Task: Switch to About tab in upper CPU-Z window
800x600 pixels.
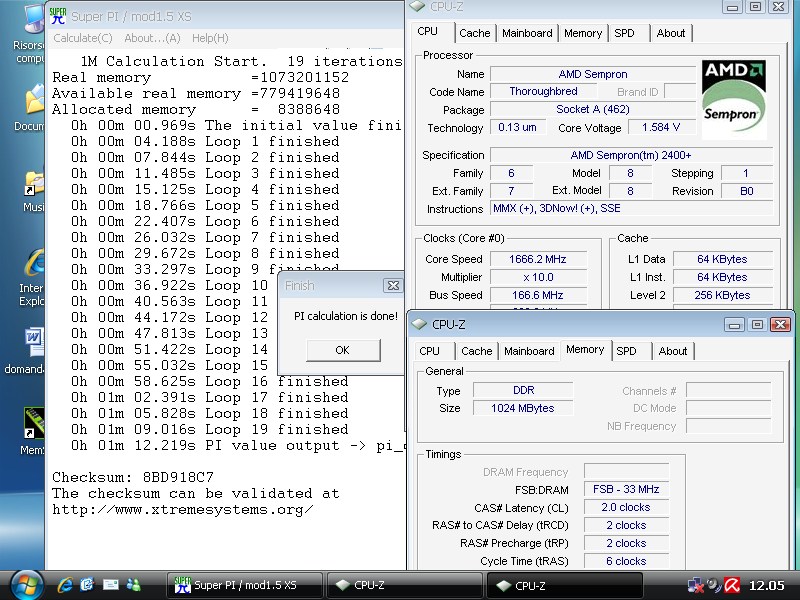Action: (x=670, y=33)
